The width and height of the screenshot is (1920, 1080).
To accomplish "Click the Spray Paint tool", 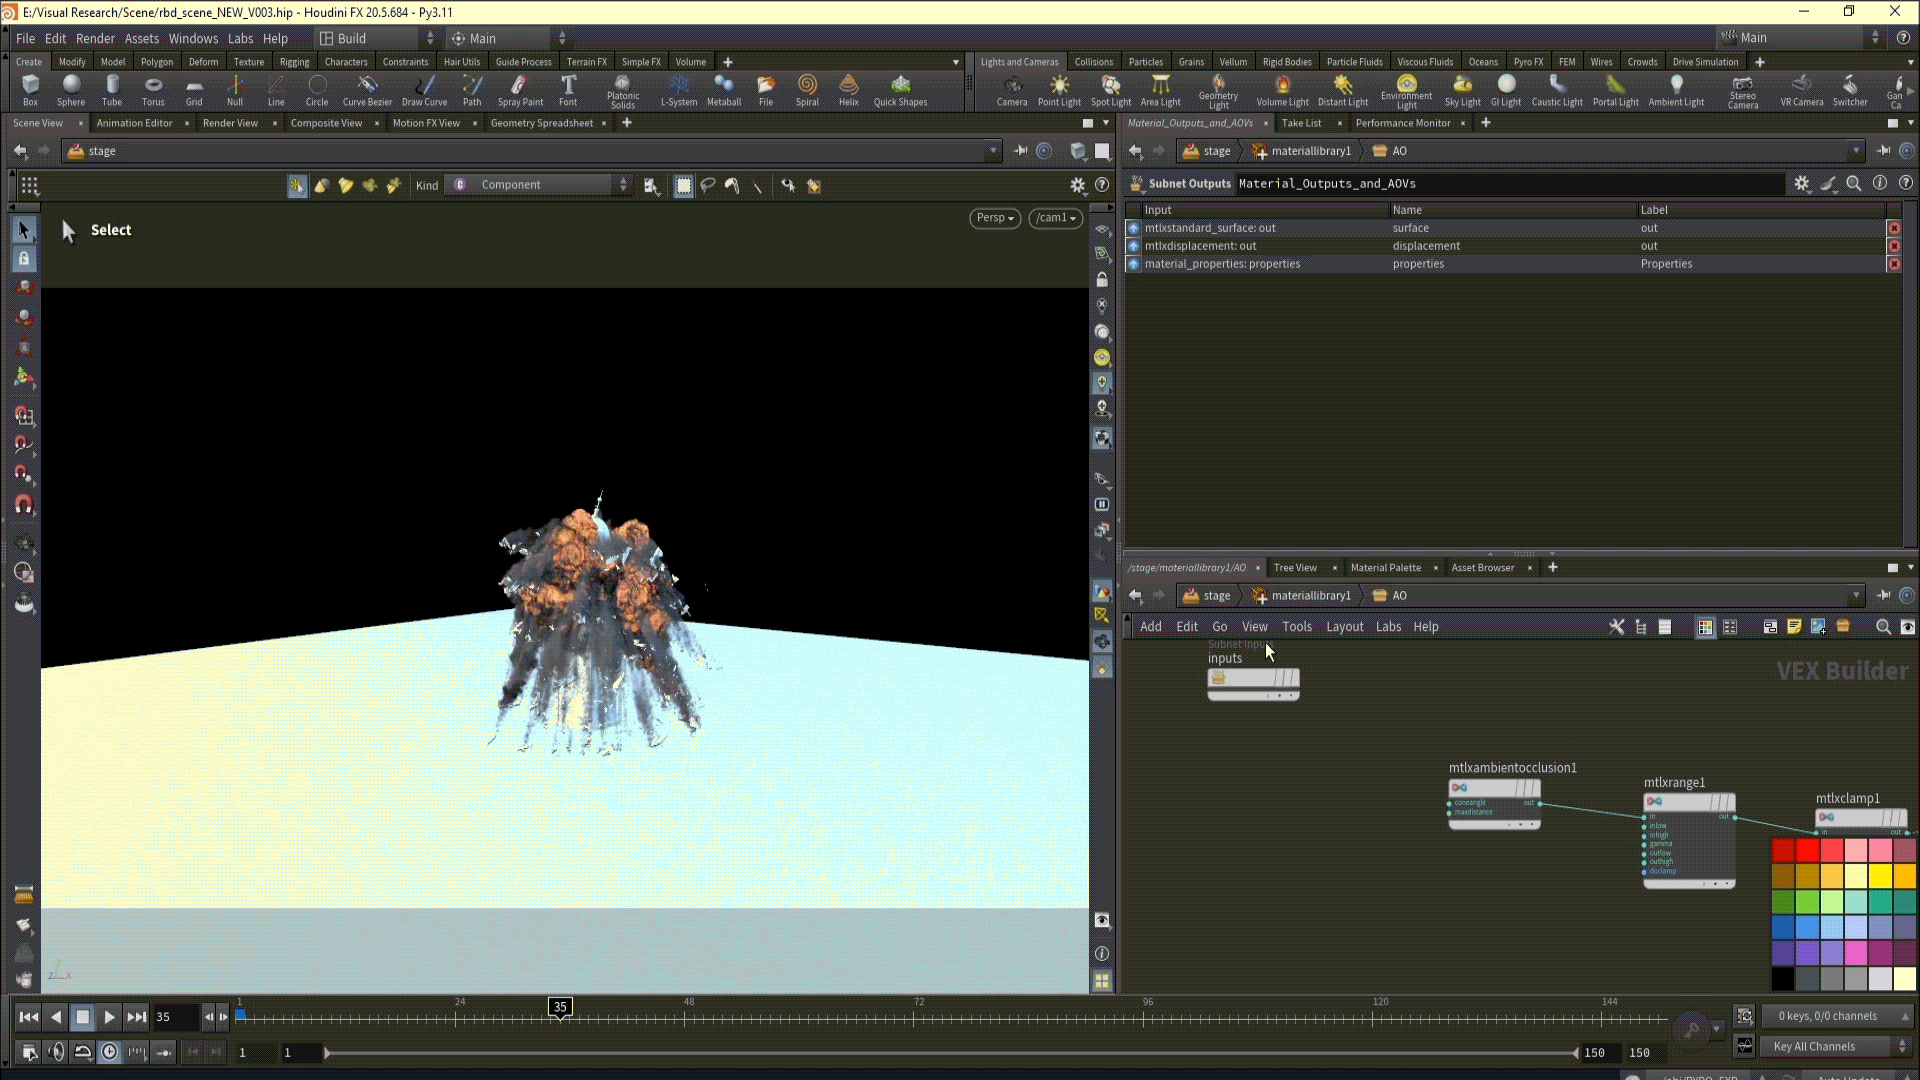I will (x=520, y=90).
